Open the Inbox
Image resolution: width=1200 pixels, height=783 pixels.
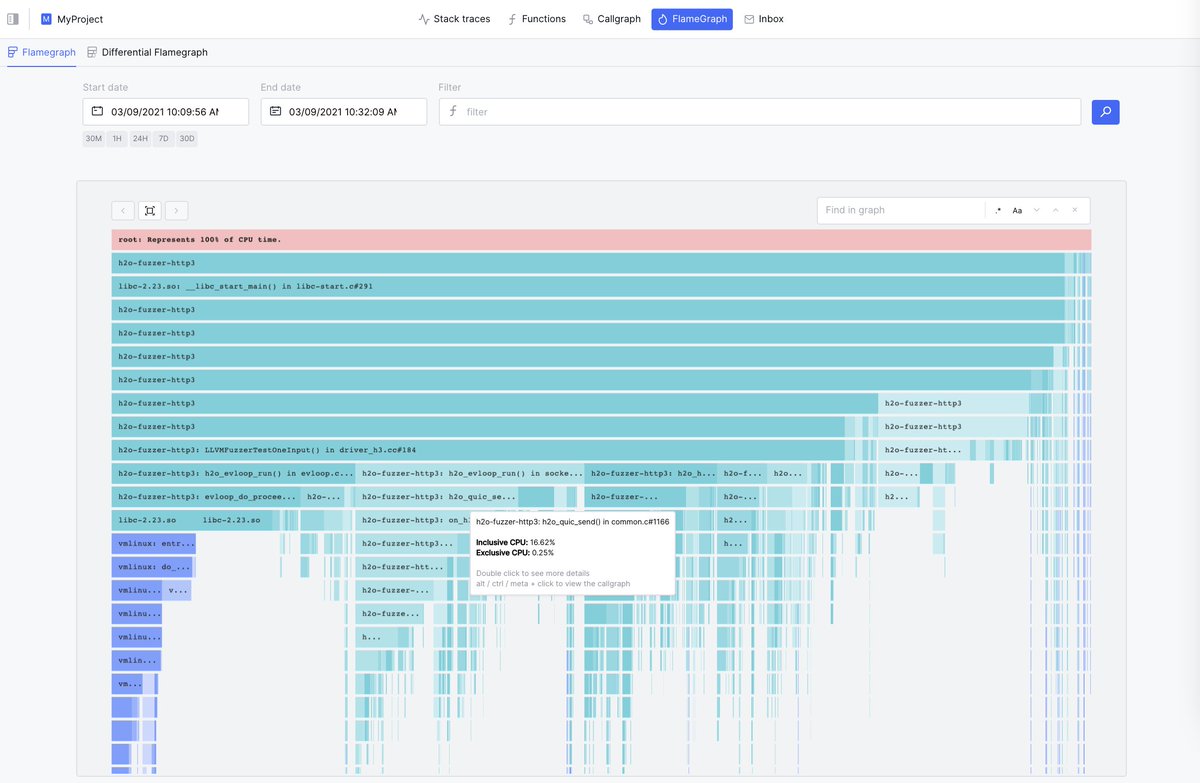coord(764,19)
